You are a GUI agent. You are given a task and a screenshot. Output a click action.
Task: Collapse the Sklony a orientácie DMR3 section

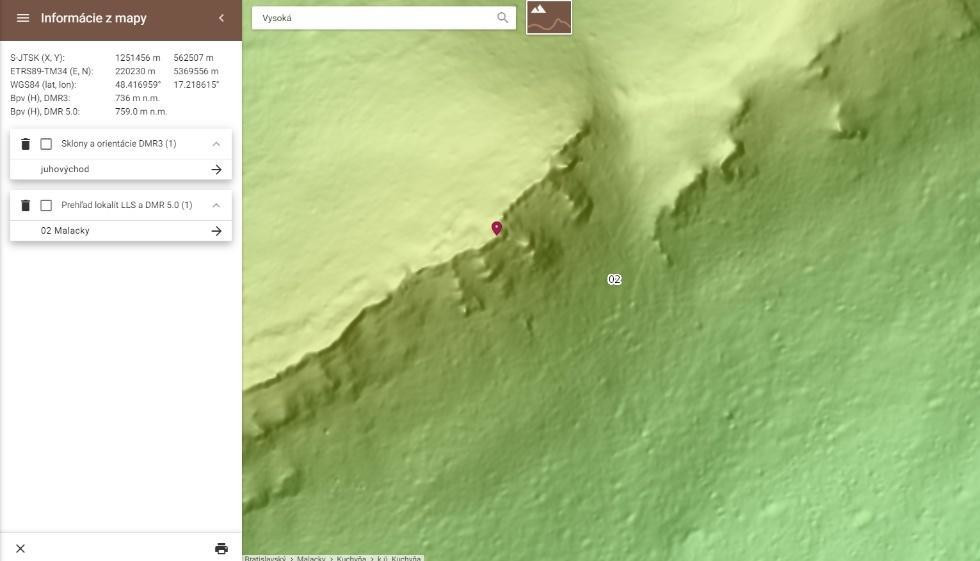click(x=216, y=144)
